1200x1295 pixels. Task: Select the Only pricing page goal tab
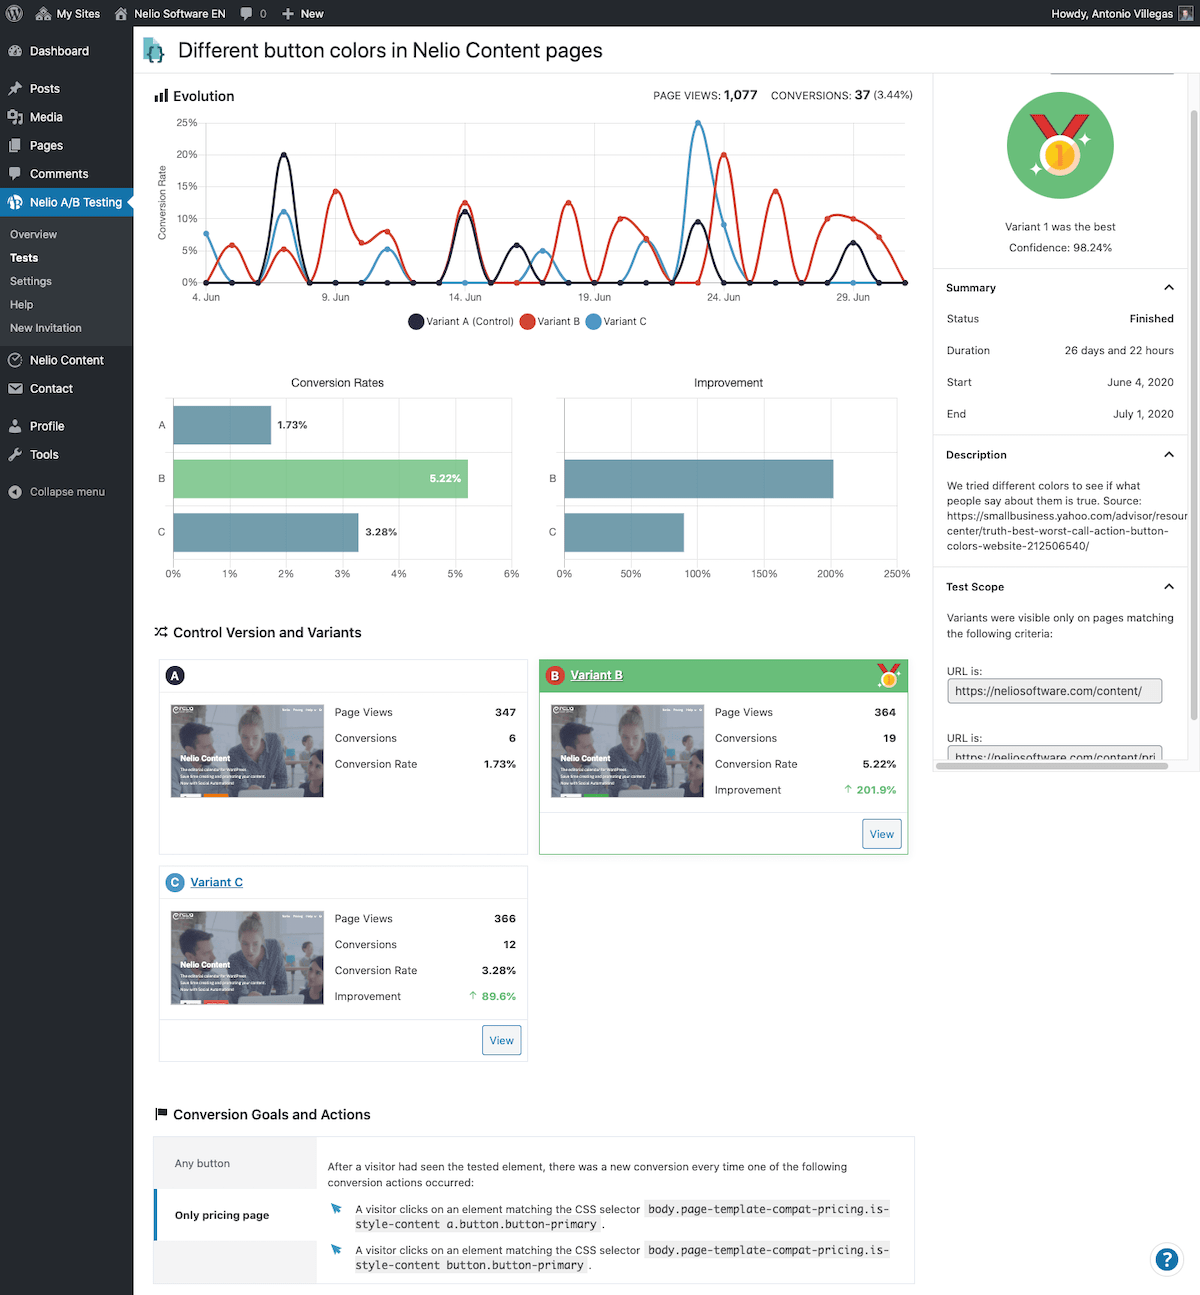point(235,1215)
